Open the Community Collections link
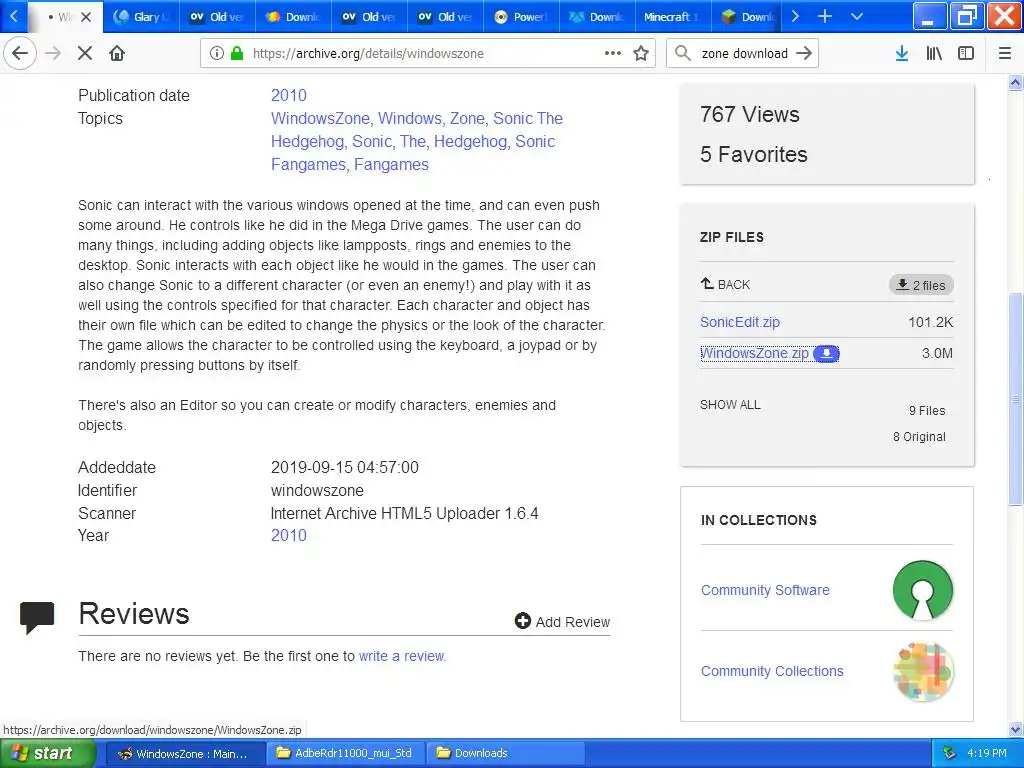Screen dimensions: 1024x768 [772, 671]
